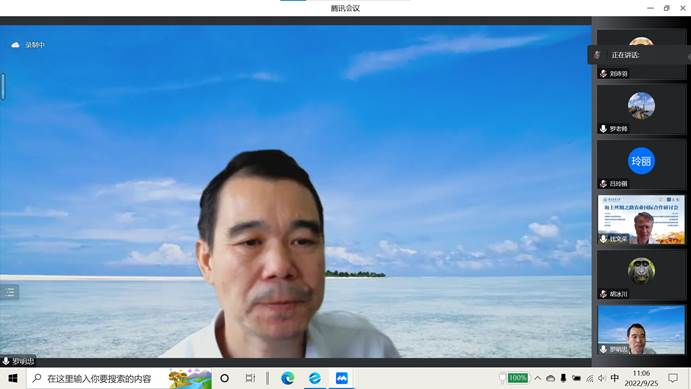Switch to Tencent Meeting taskbar icon
The width and height of the screenshot is (691, 389).
(x=342, y=378)
